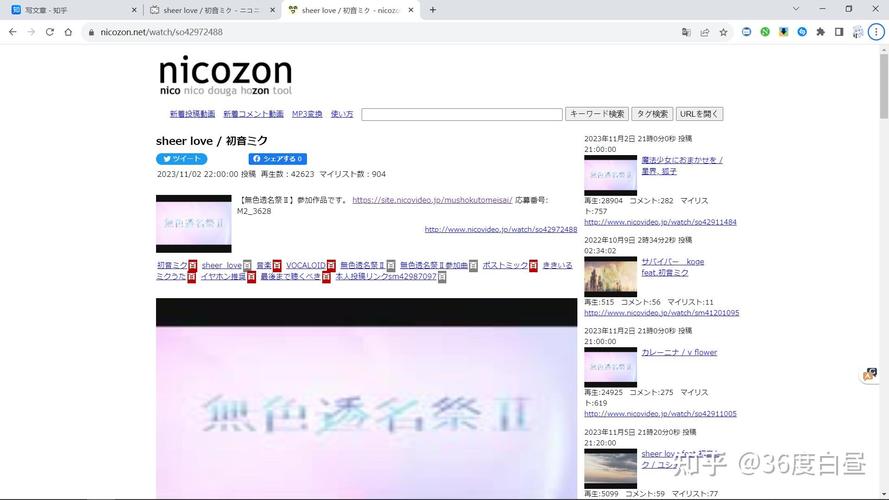Screen dimensions: 889x500
Task: Switch to the sheer love ニコニコ tab
Action: (x=211, y=10)
